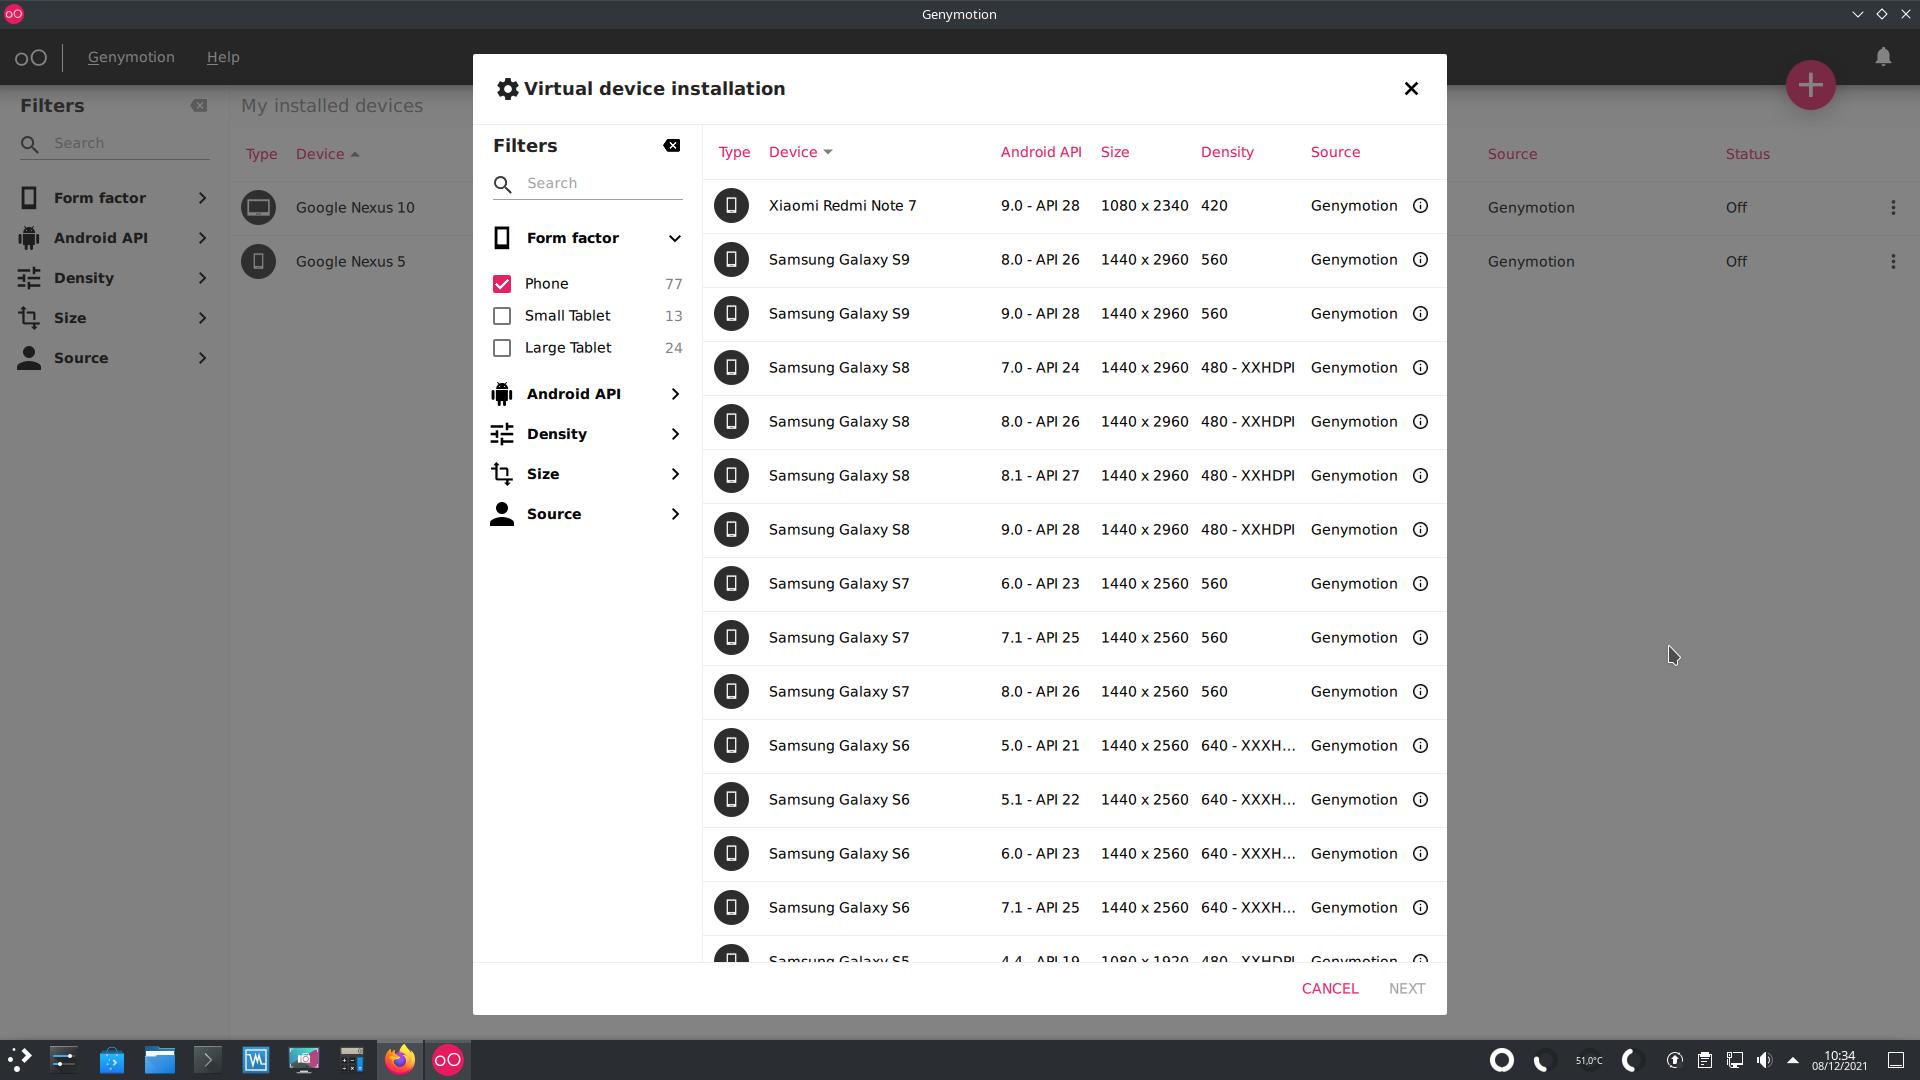Sort dialog list by Android API column
This screenshot has height=1080, width=1920.
coord(1041,152)
